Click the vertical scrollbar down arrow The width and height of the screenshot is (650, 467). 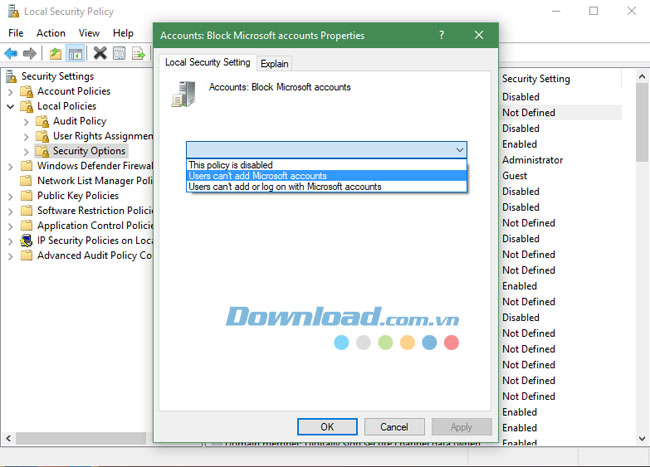point(642,438)
